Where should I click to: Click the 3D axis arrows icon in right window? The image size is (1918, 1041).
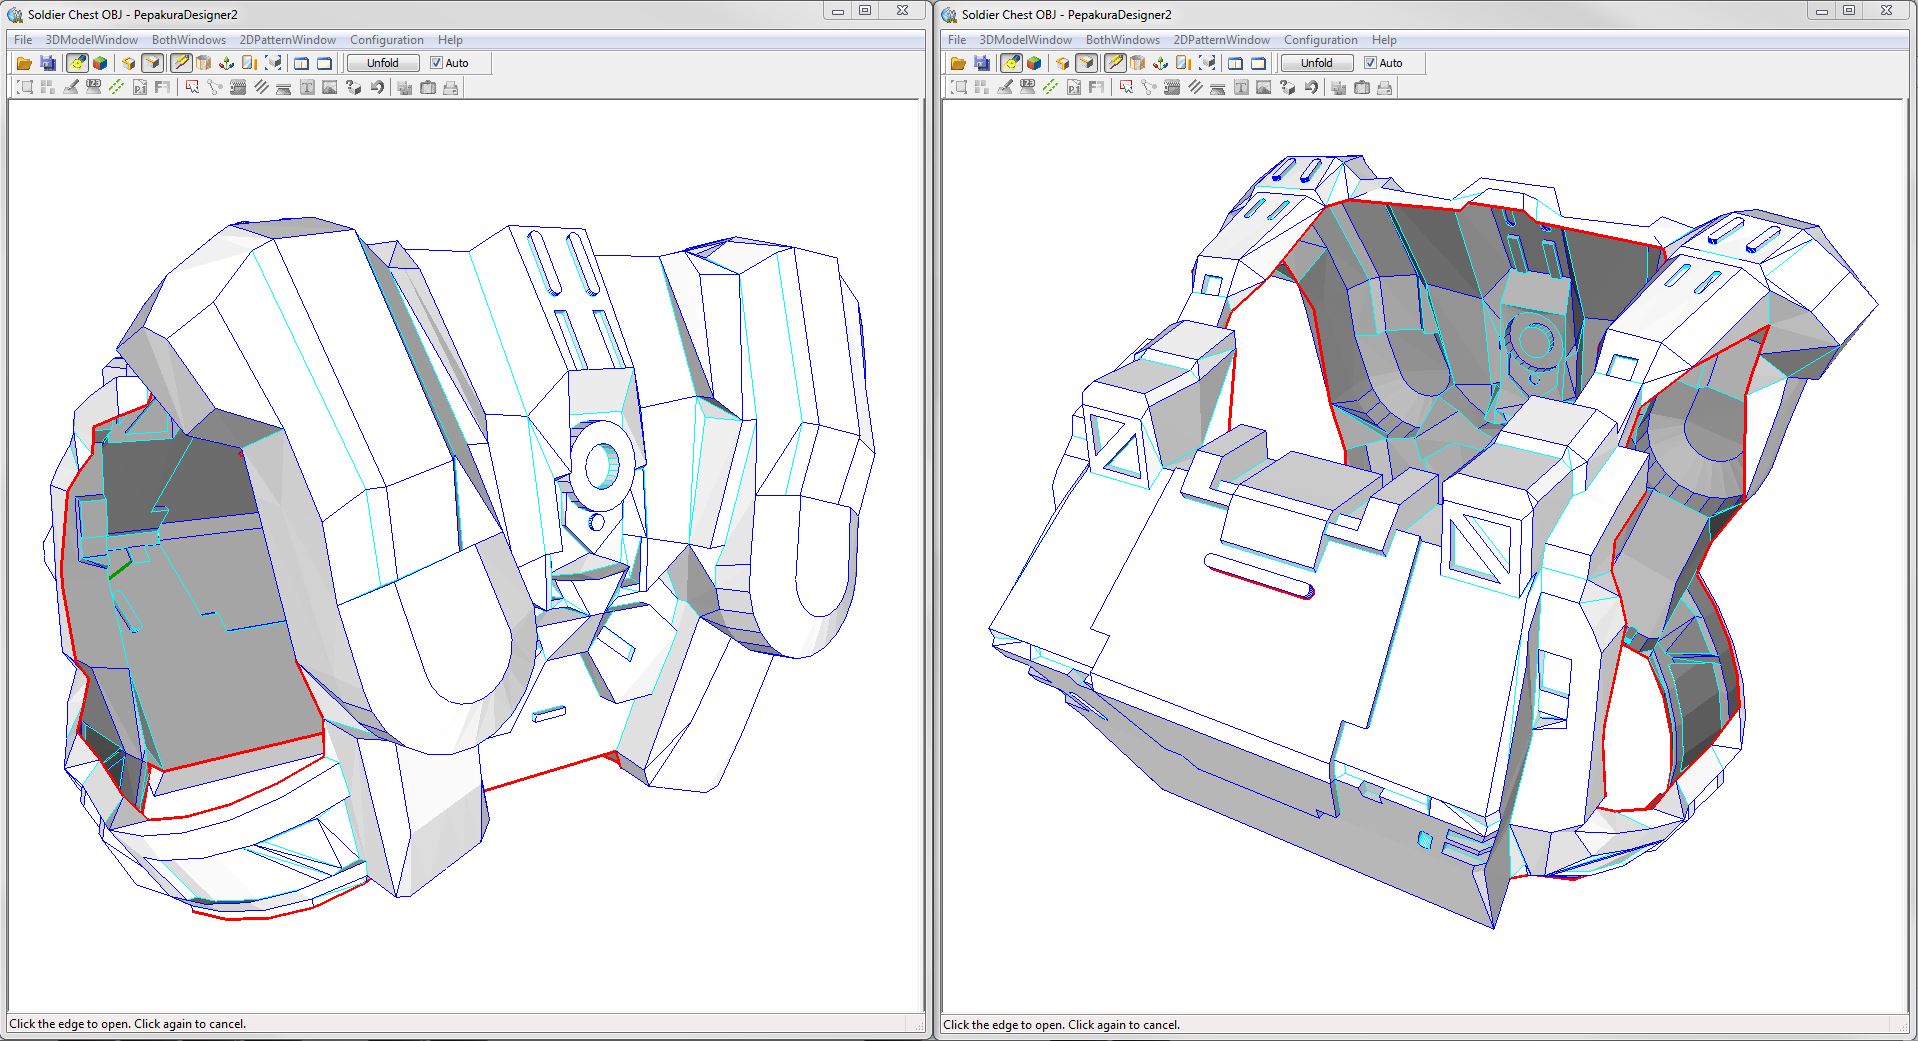tap(1161, 63)
